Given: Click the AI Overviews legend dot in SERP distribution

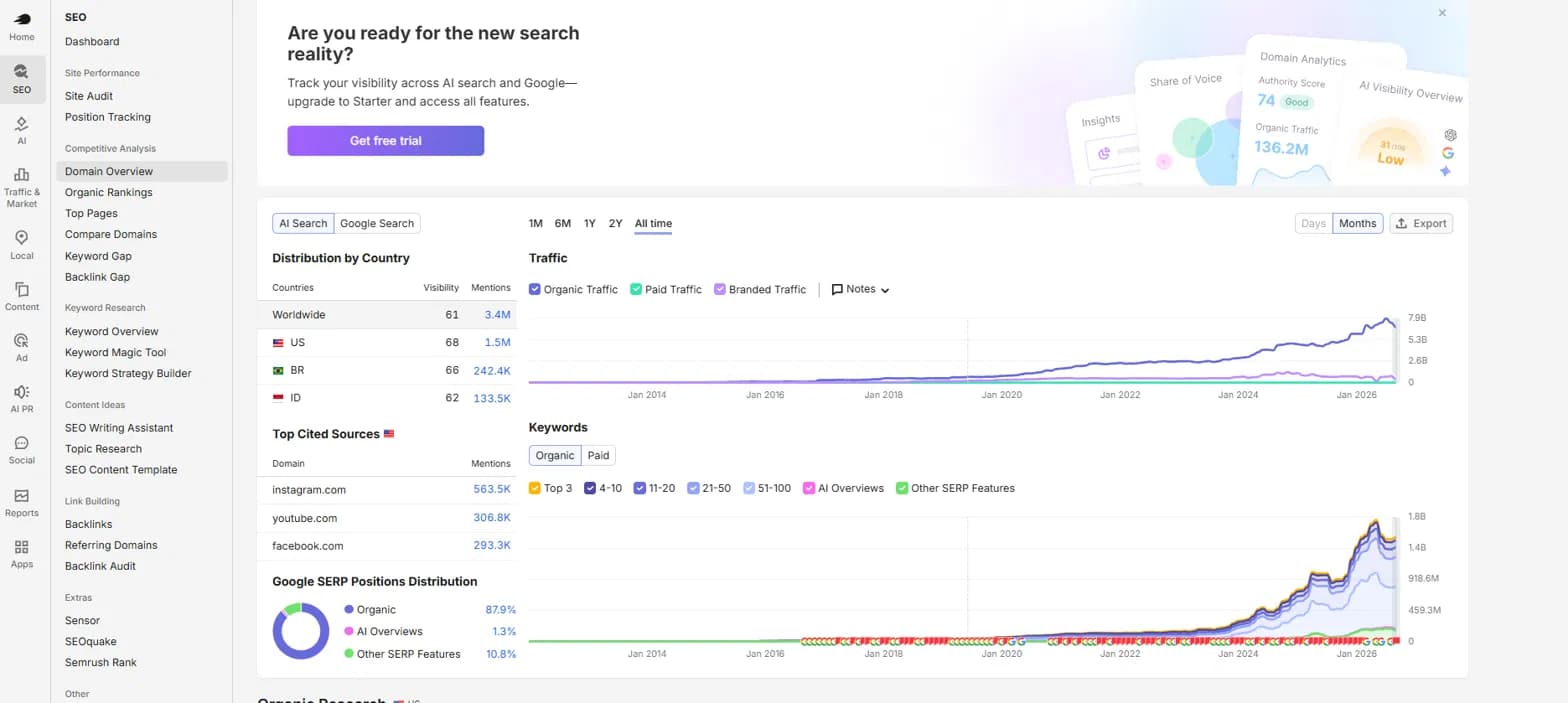Looking at the screenshot, I should pos(349,631).
